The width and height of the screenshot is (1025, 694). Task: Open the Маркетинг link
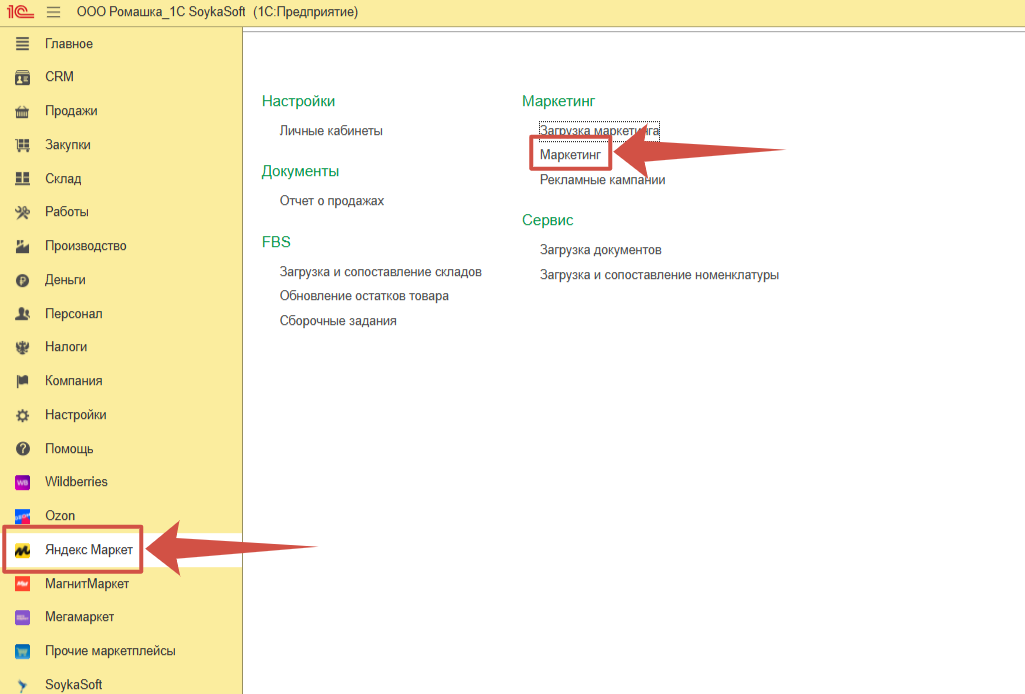click(570, 155)
